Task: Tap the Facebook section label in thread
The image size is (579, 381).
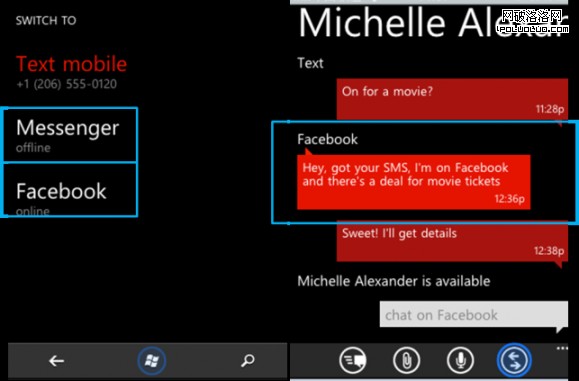Action: click(328, 139)
